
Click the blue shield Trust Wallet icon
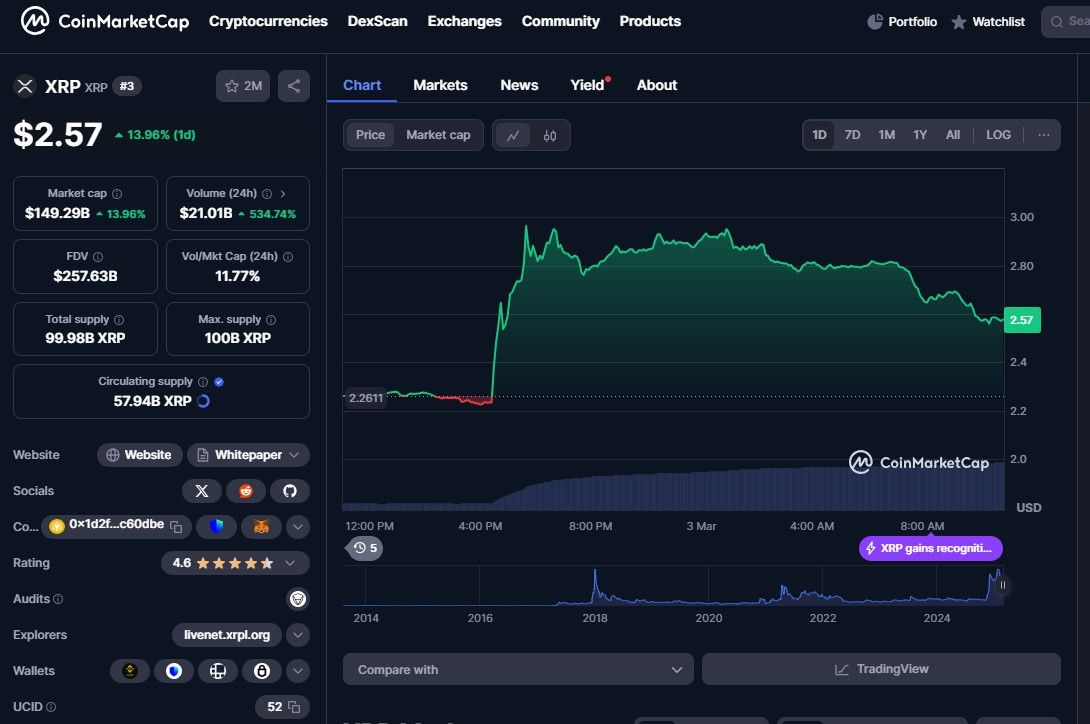click(217, 527)
